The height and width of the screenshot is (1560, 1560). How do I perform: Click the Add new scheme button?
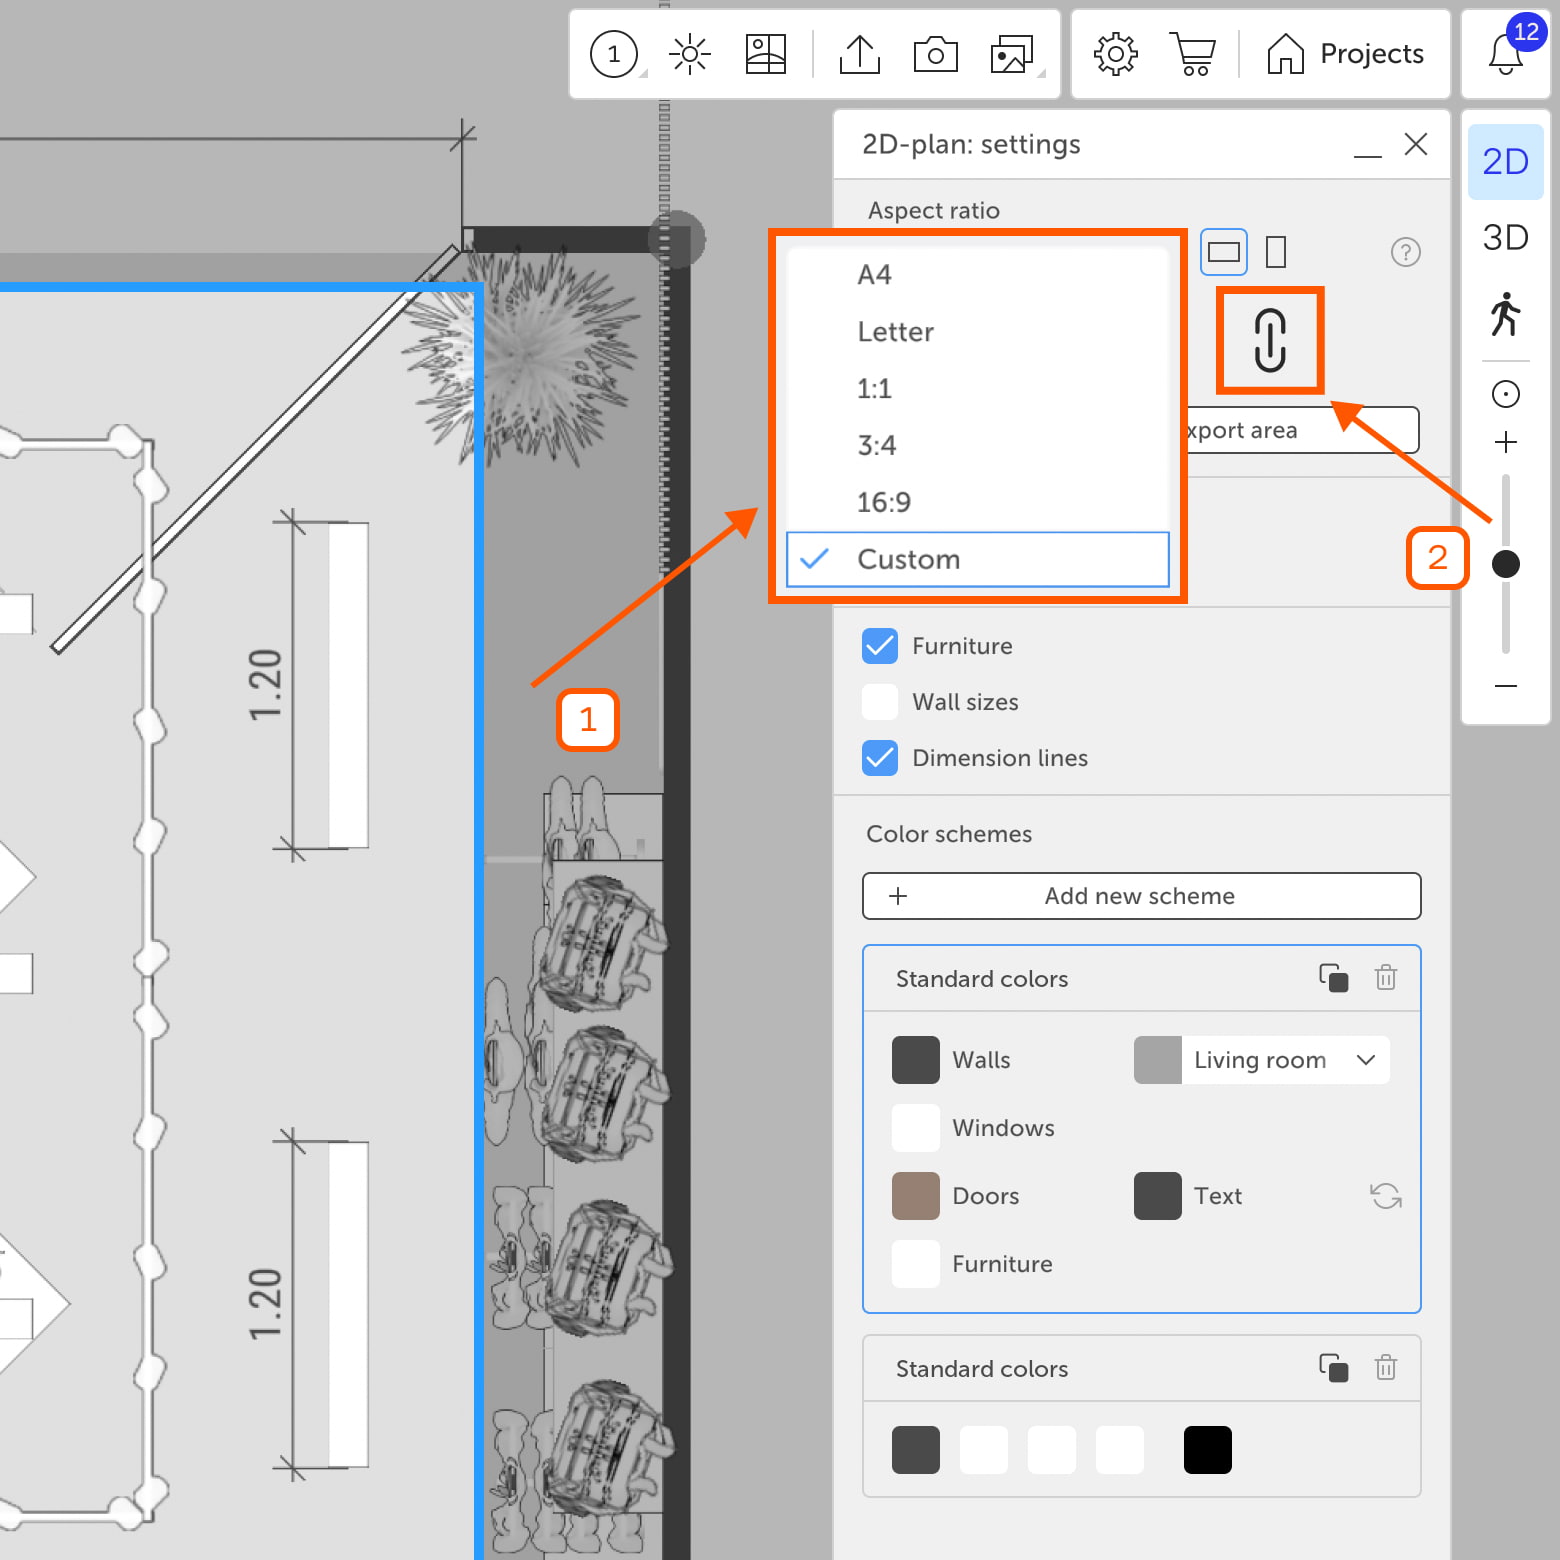(1141, 896)
